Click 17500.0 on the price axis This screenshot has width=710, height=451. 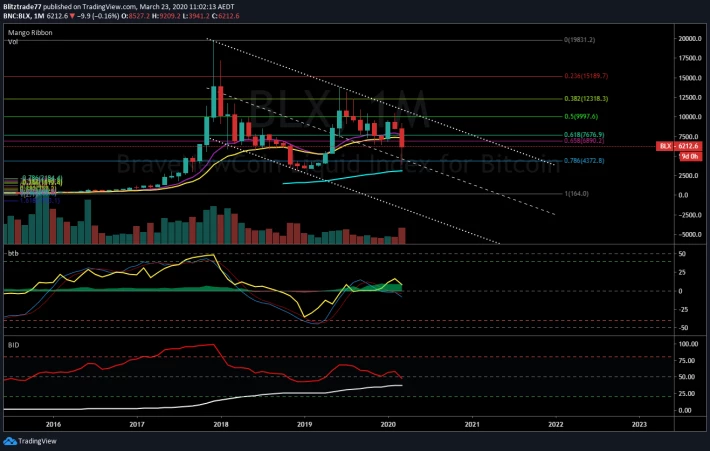click(690, 58)
